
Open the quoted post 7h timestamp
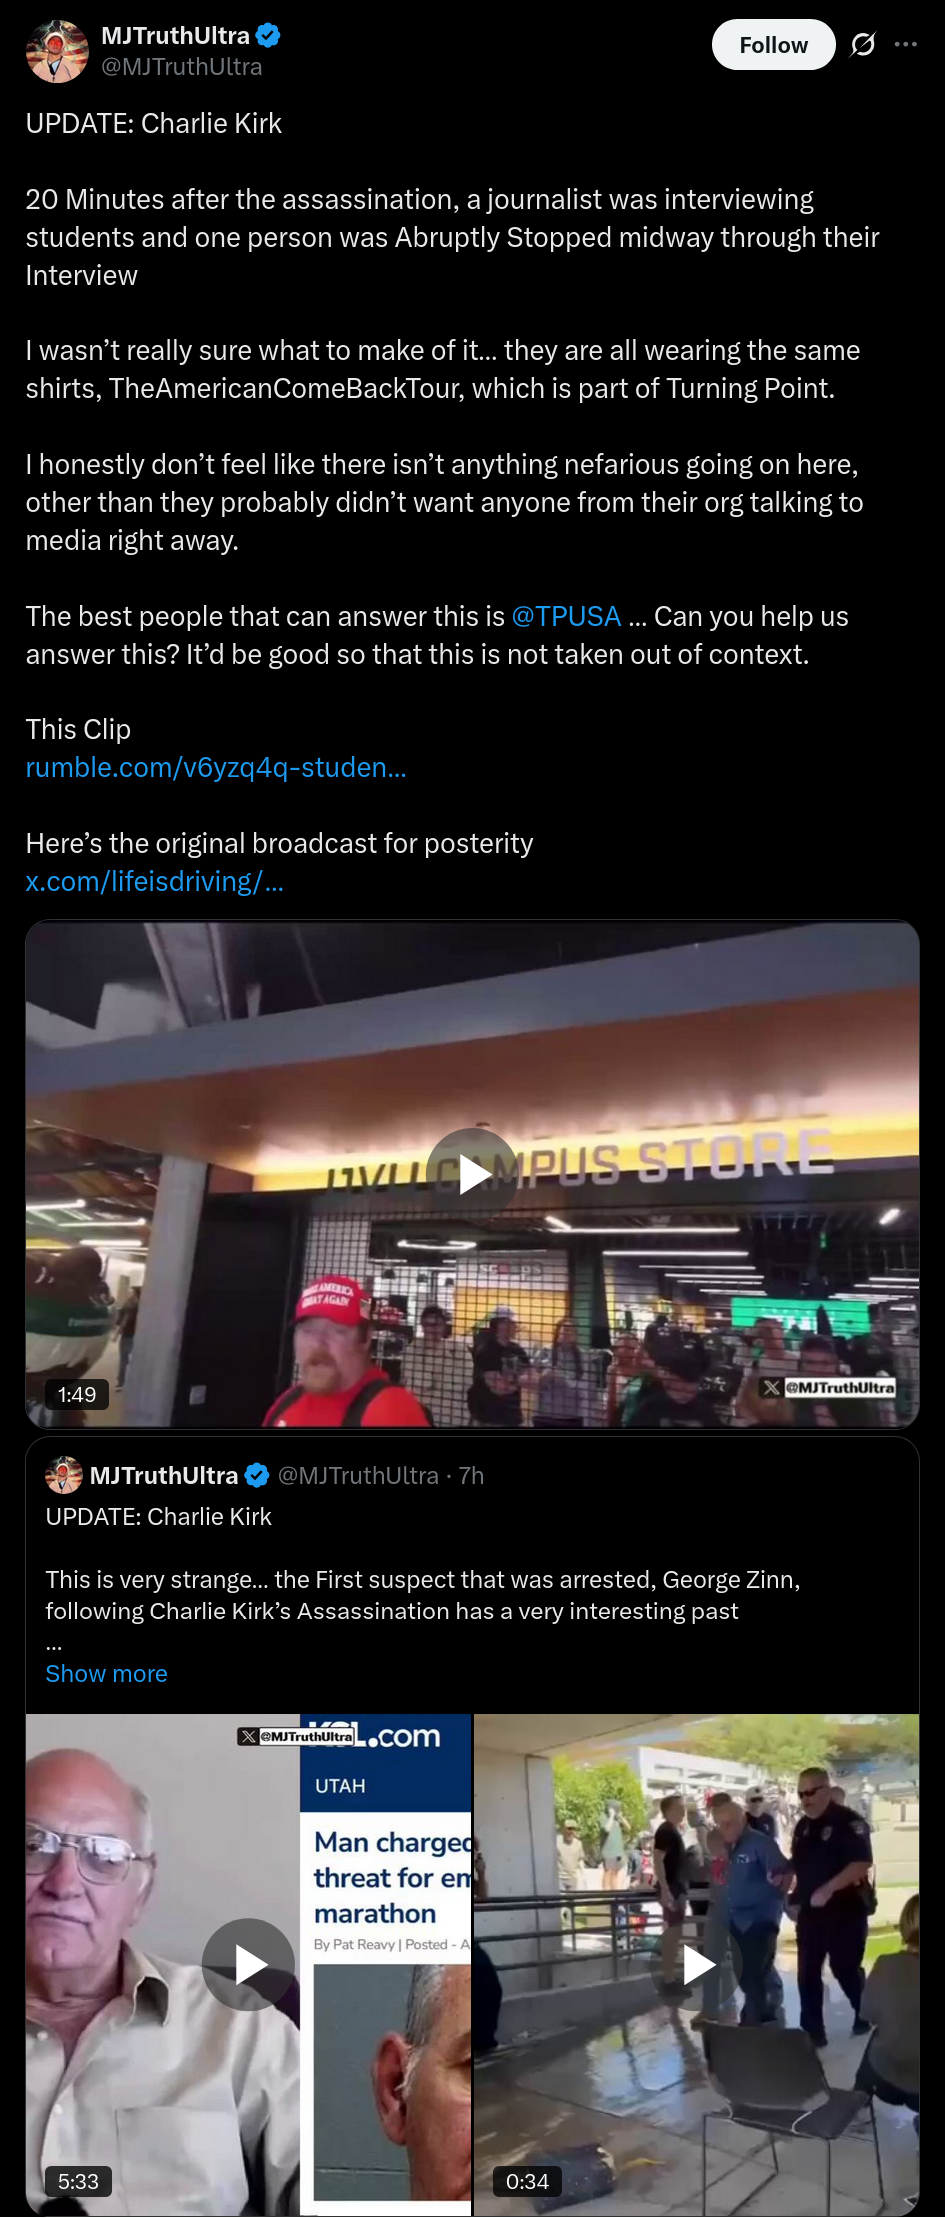click(471, 1475)
